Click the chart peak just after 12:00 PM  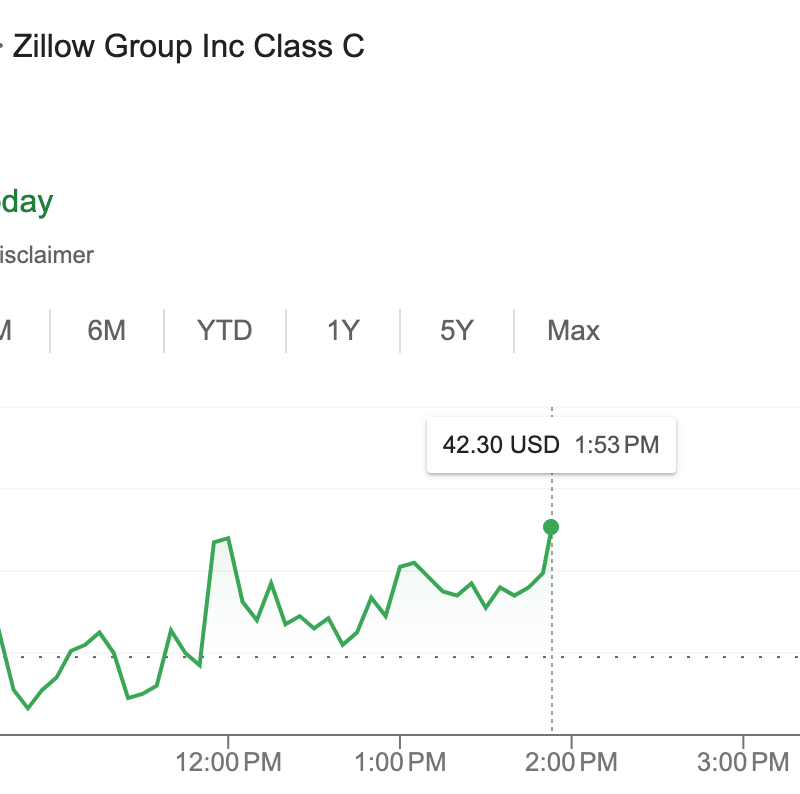click(228, 538)
